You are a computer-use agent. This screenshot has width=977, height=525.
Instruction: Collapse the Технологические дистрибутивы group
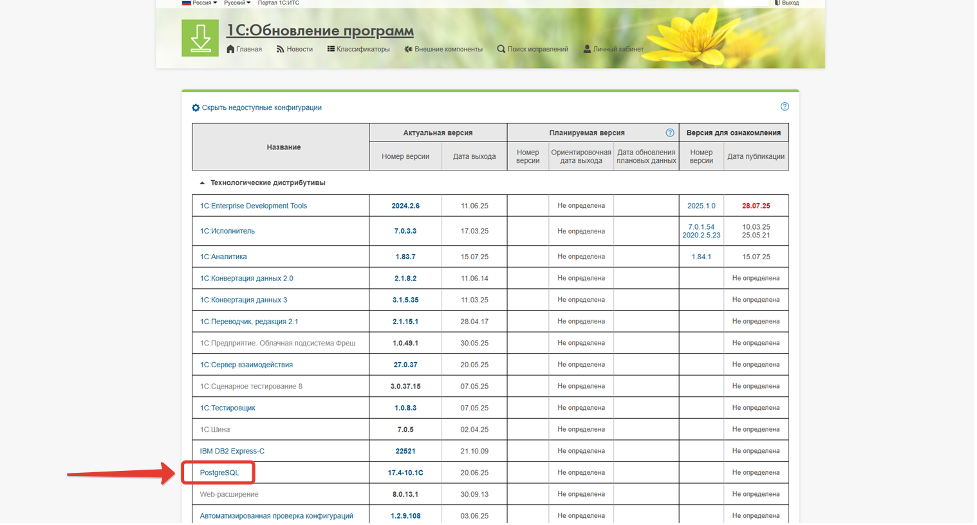coord(203,183)
